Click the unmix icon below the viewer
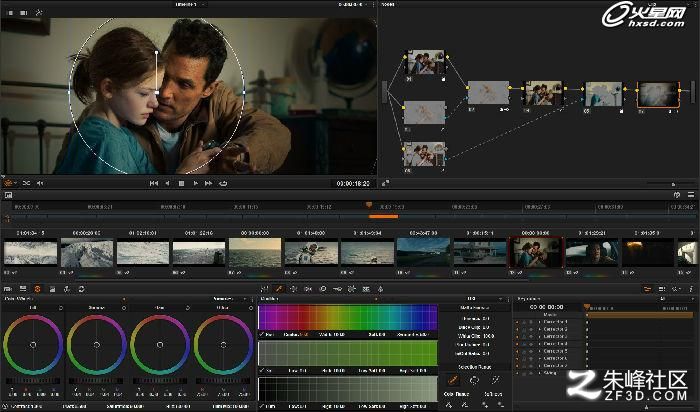700x412 pixels. [x=26, y=183]
